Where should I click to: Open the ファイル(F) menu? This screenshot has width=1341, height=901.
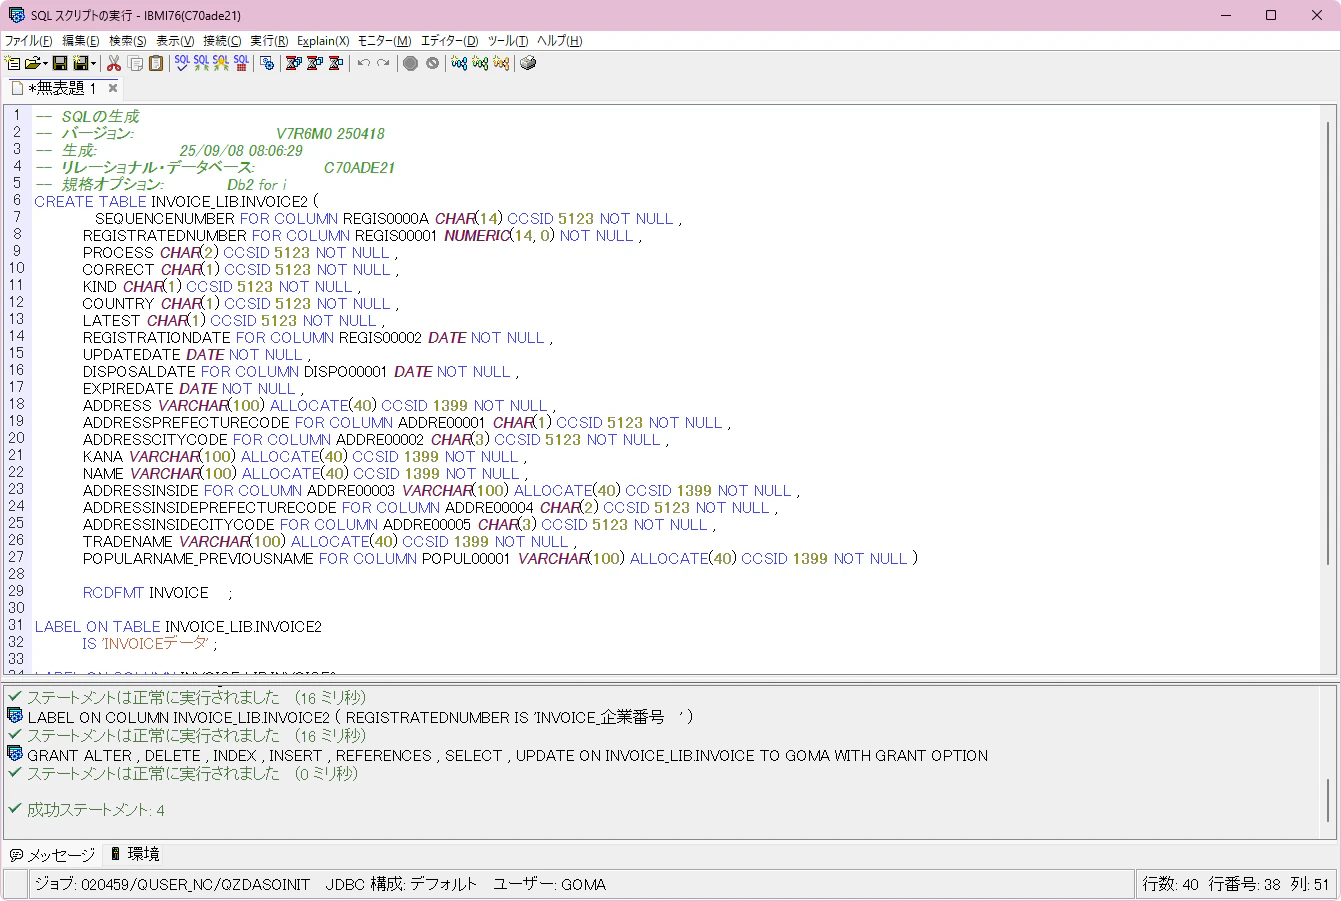click(x=28, y=41)
